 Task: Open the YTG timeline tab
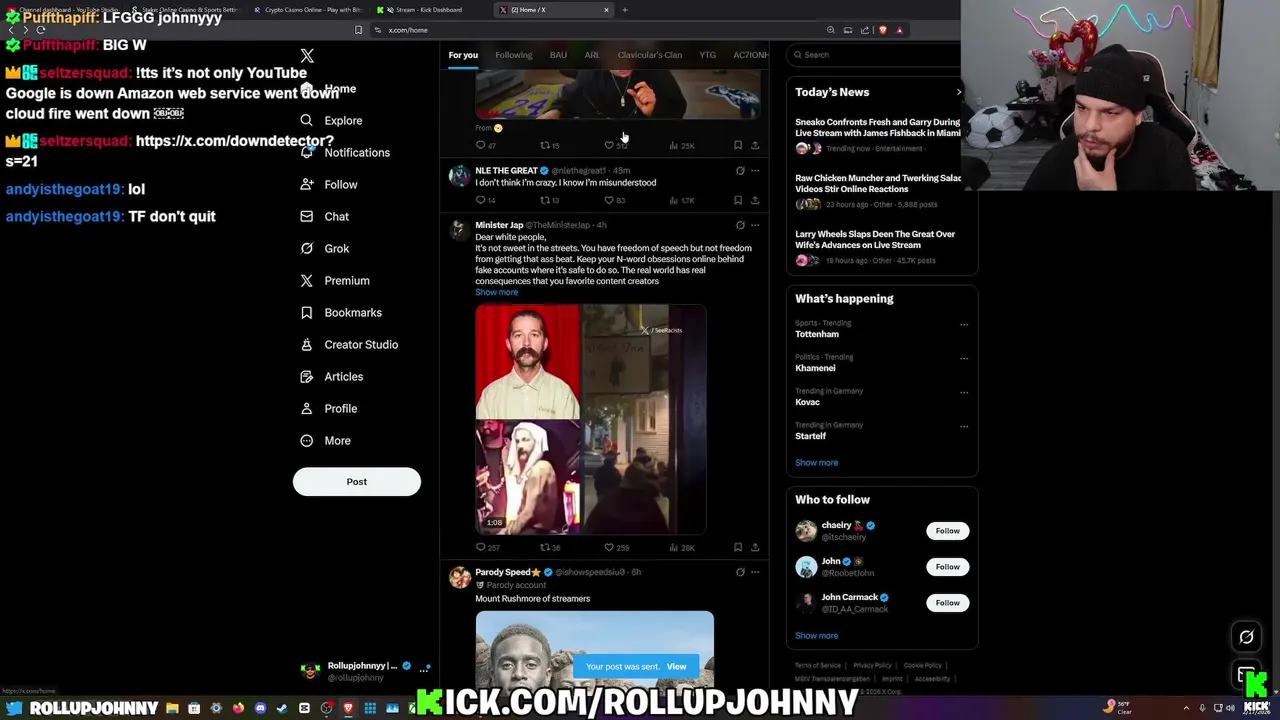(x=707, y=55)
